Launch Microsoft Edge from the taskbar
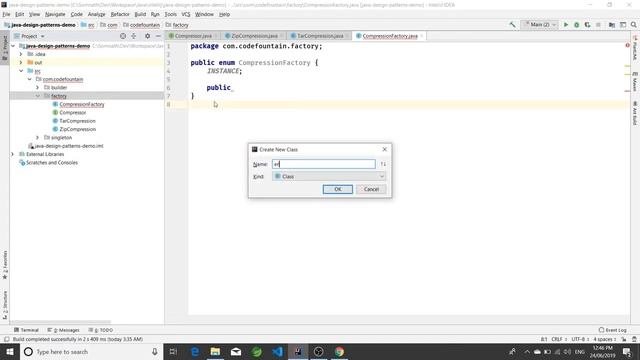 coord(195,351)
